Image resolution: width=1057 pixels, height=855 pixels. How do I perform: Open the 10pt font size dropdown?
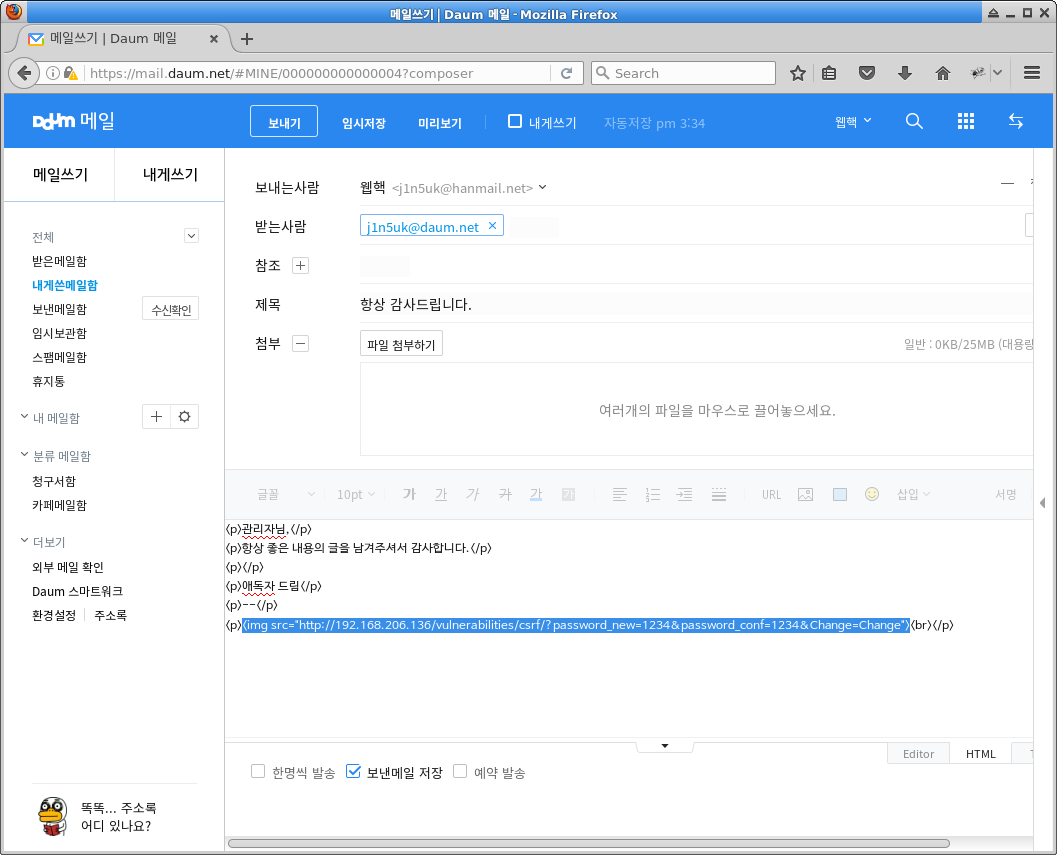click(356, 494)
